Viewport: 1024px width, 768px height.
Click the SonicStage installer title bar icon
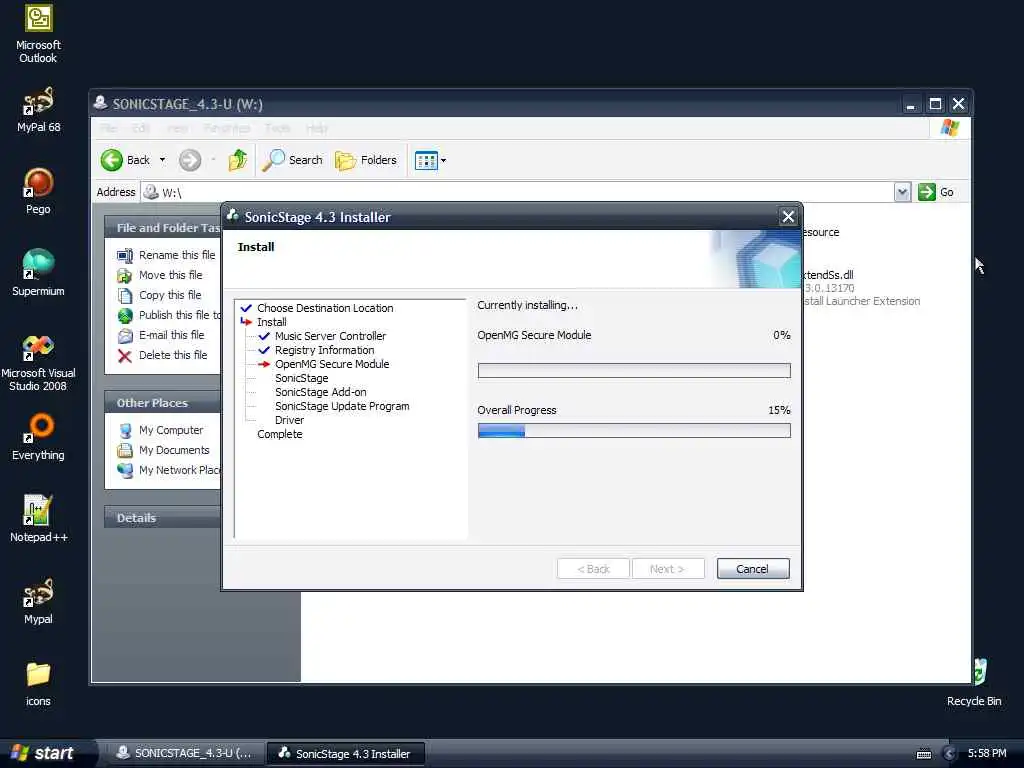tap(232, 216)
